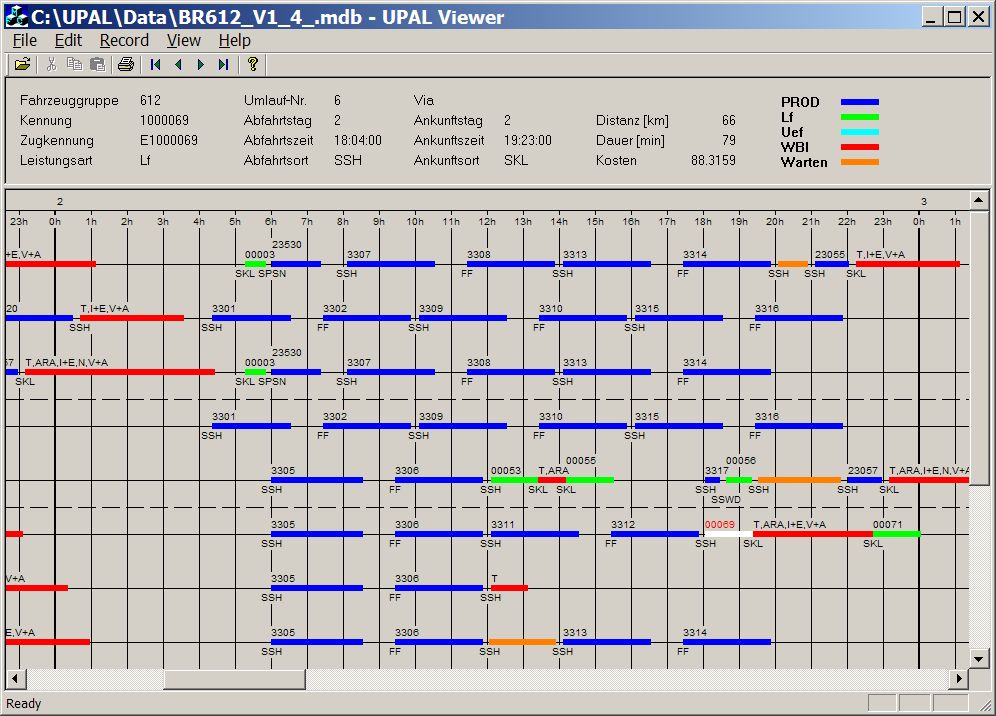Open the View menu
The image size is (996, 716).
pos(183,40)
